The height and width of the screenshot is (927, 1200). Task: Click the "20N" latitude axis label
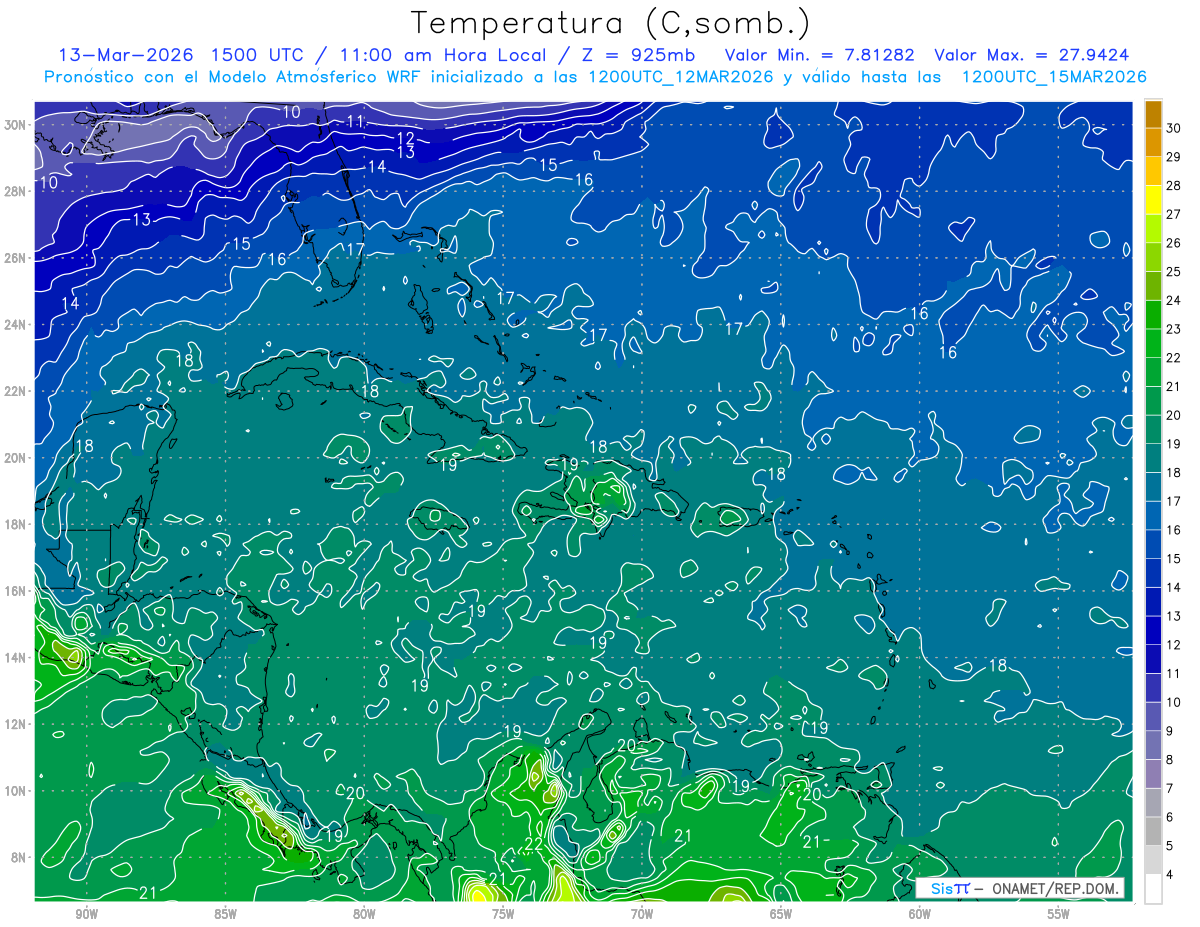click(x=14, y=458)
